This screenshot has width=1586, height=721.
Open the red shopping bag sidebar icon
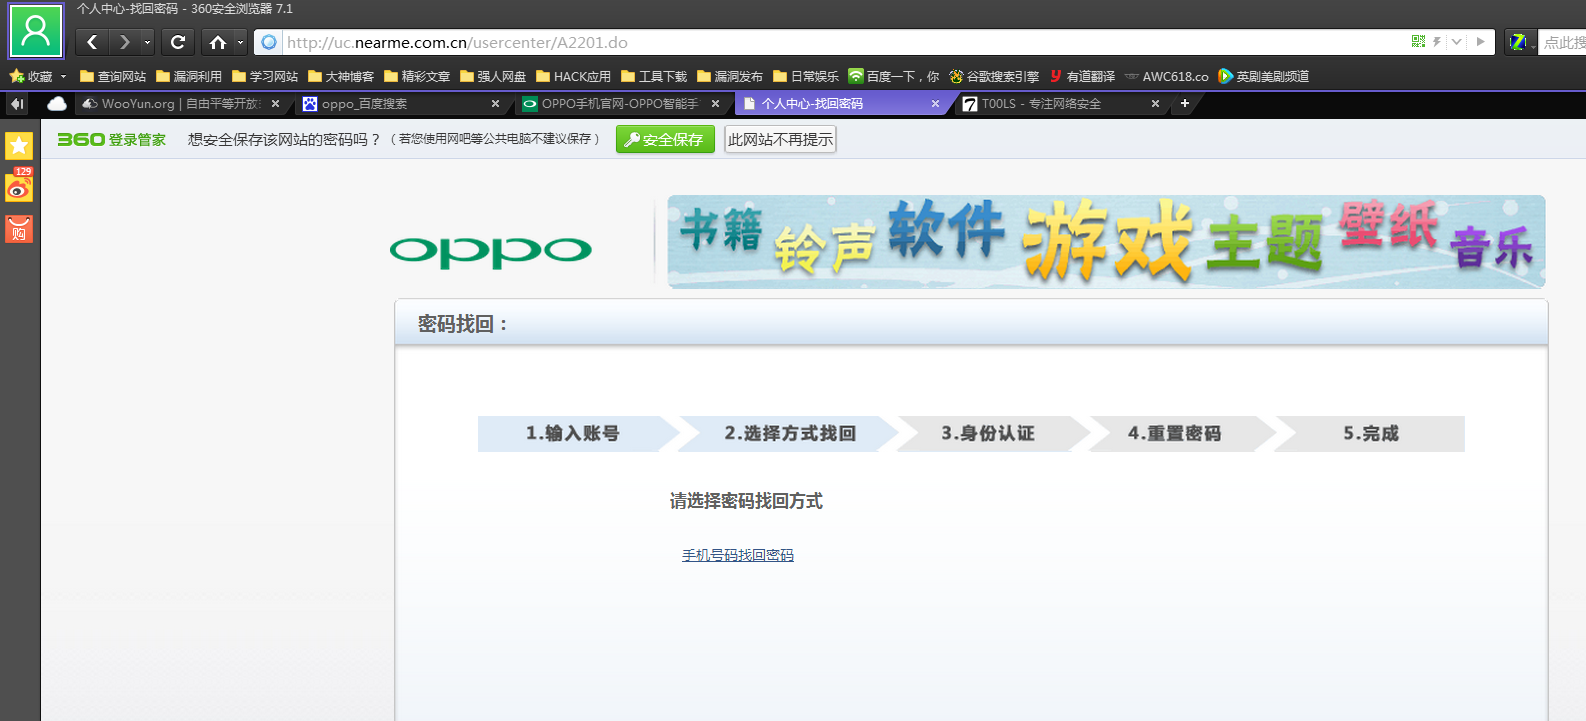coord(19,229)
